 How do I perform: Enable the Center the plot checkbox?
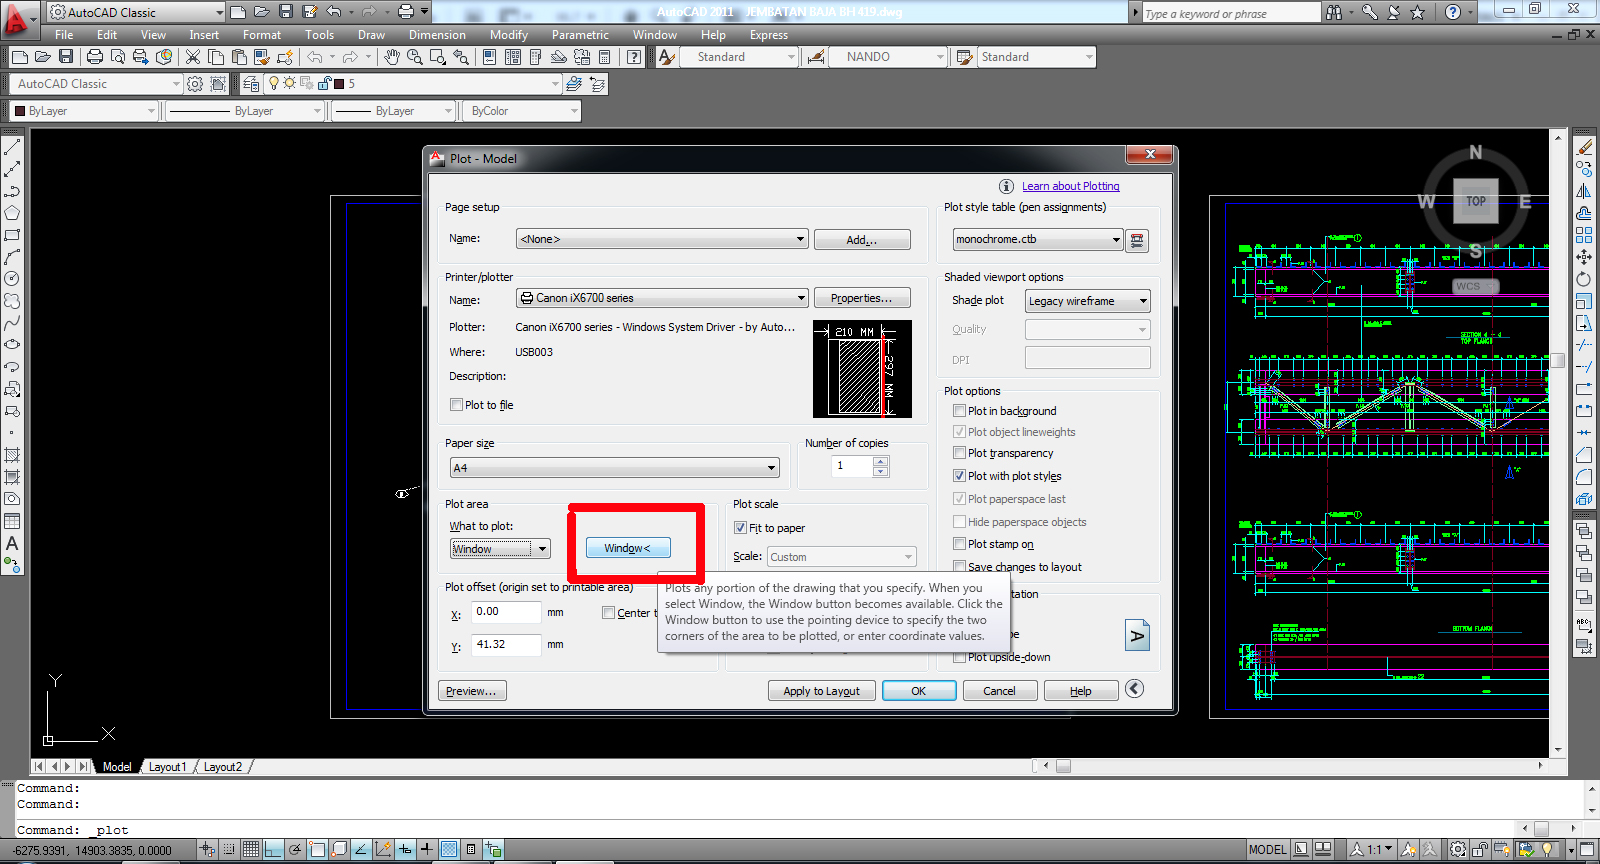[x=608, y=613]
